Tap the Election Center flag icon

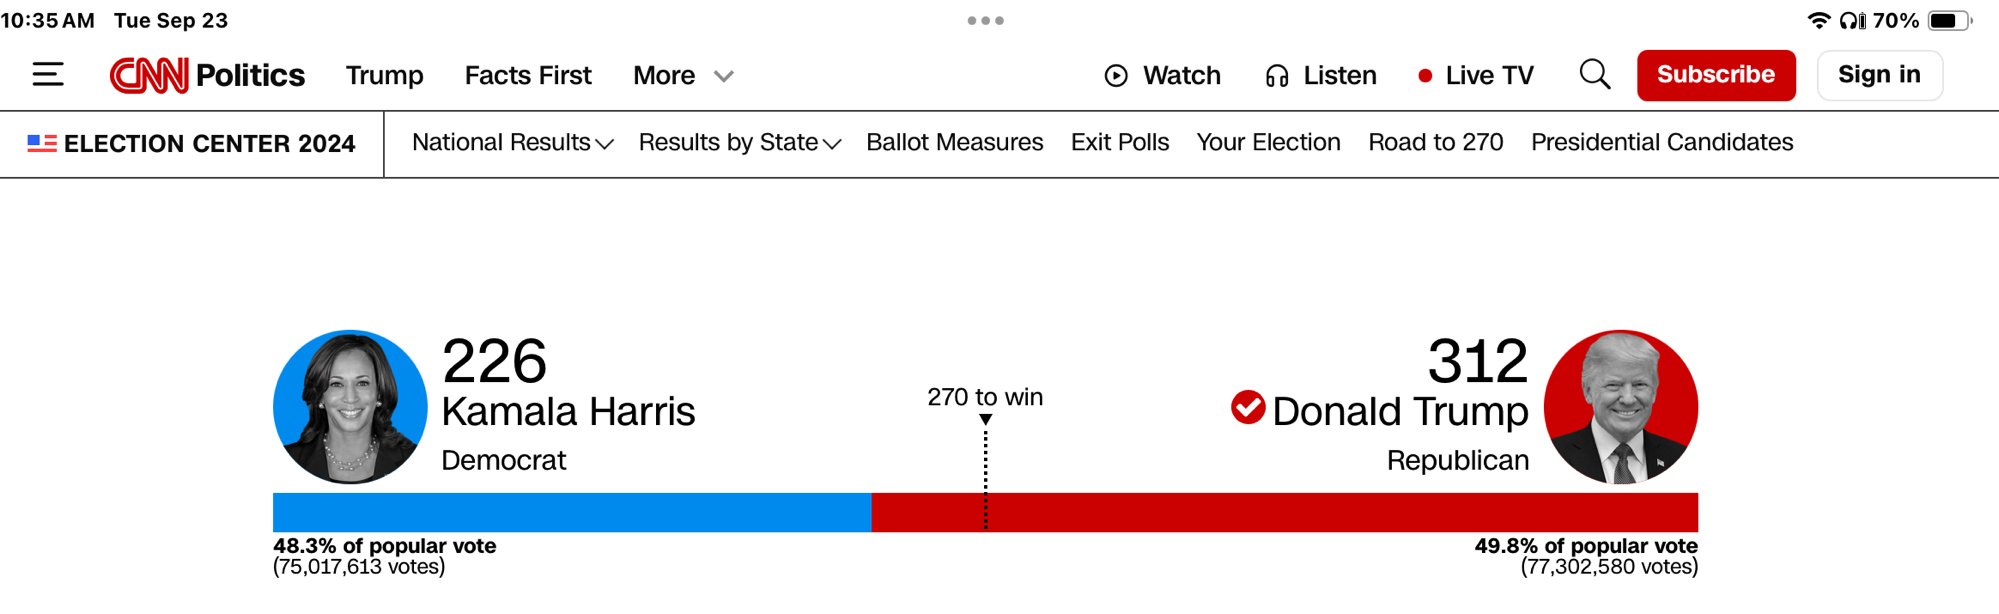[x=42, y=143]
